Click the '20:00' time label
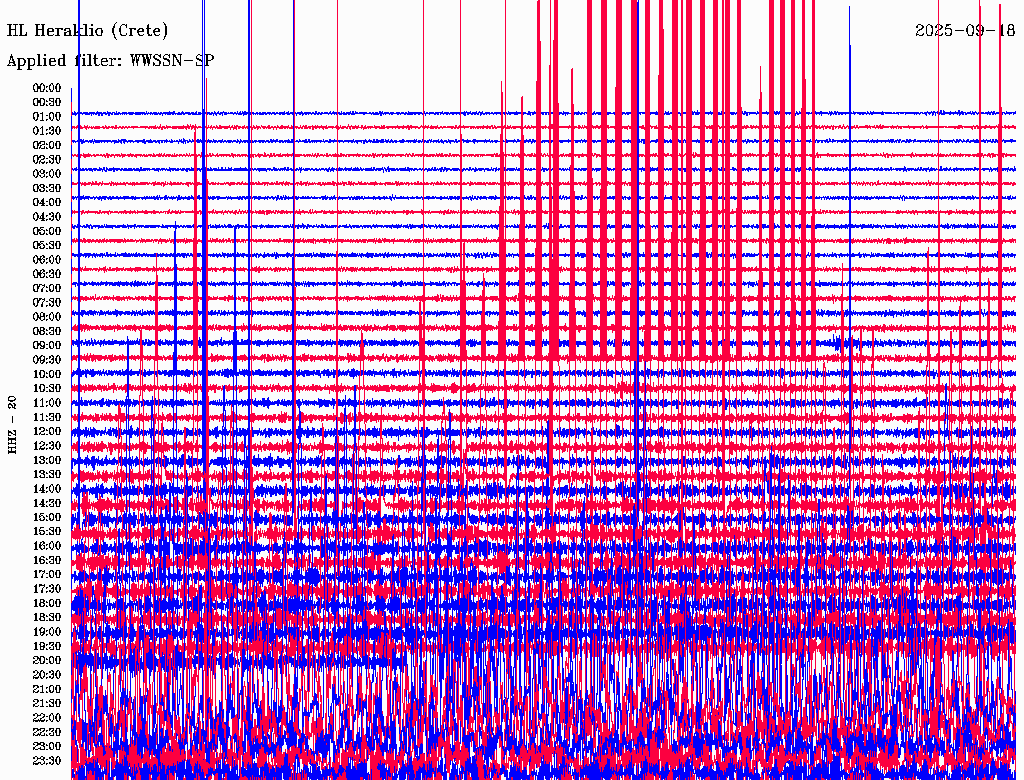Screen dimensions: 1024x780 coord(47,660)
